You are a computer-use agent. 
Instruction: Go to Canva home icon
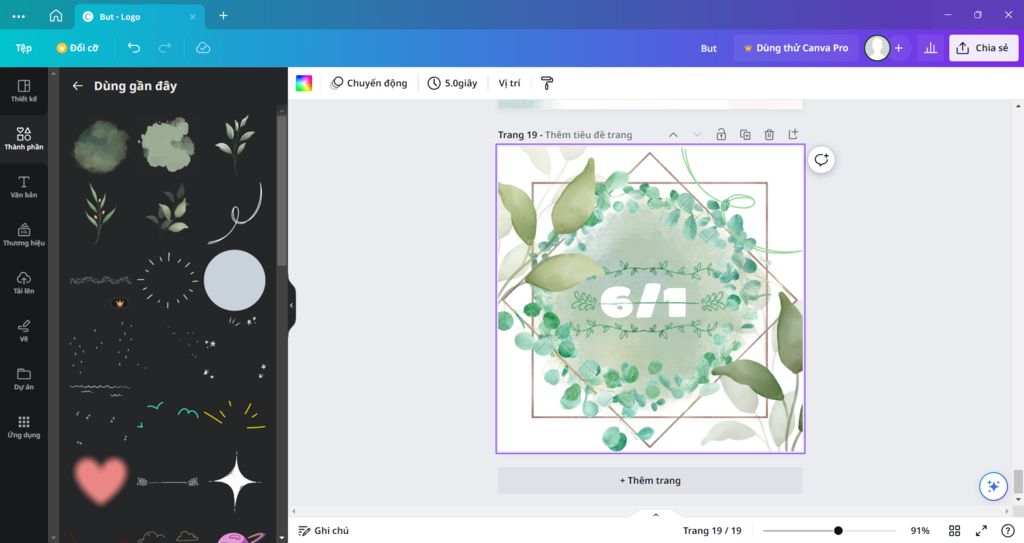coord(56,16)
